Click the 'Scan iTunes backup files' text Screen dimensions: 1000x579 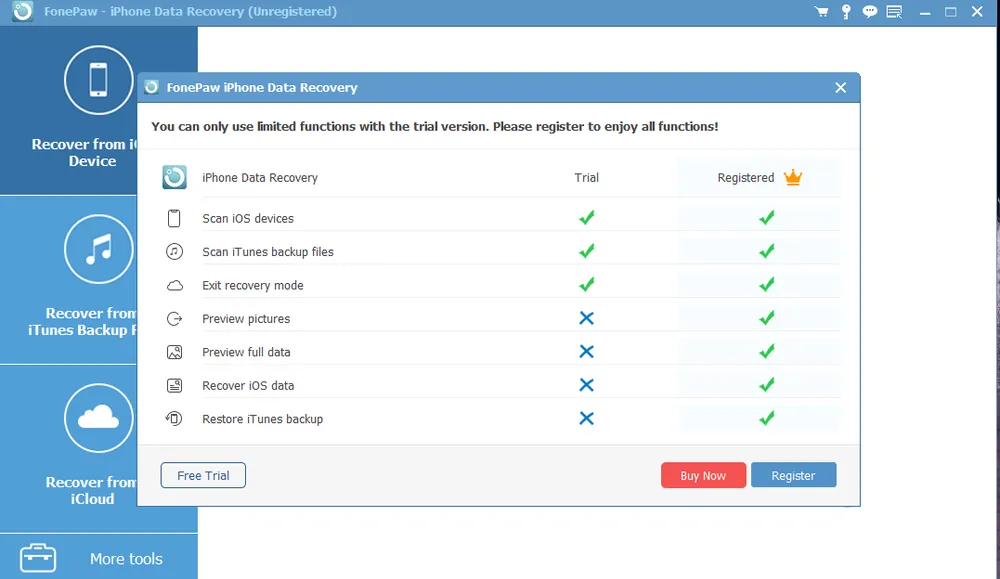268,251
